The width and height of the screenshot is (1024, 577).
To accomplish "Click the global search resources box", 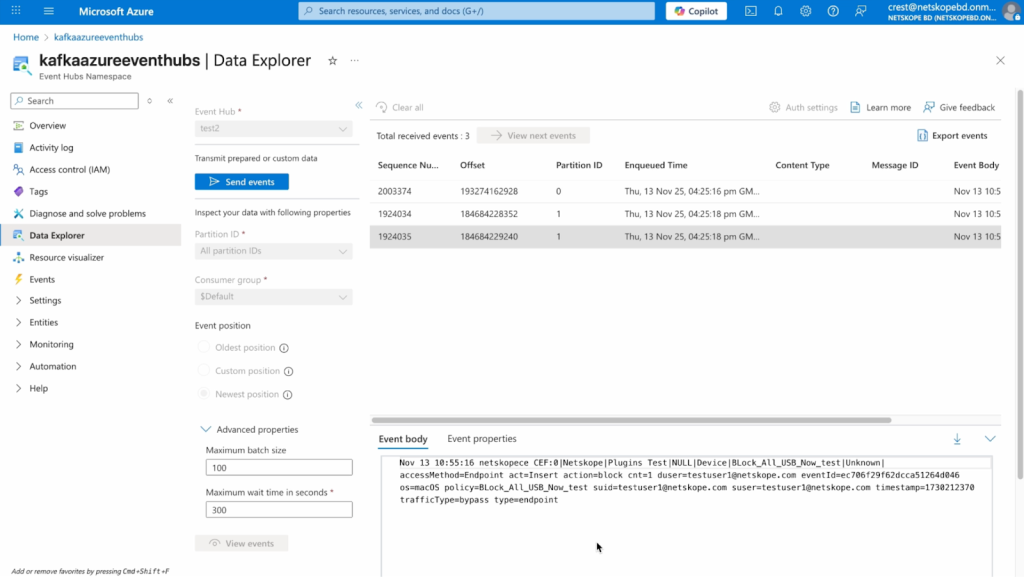I will point(477,11).
